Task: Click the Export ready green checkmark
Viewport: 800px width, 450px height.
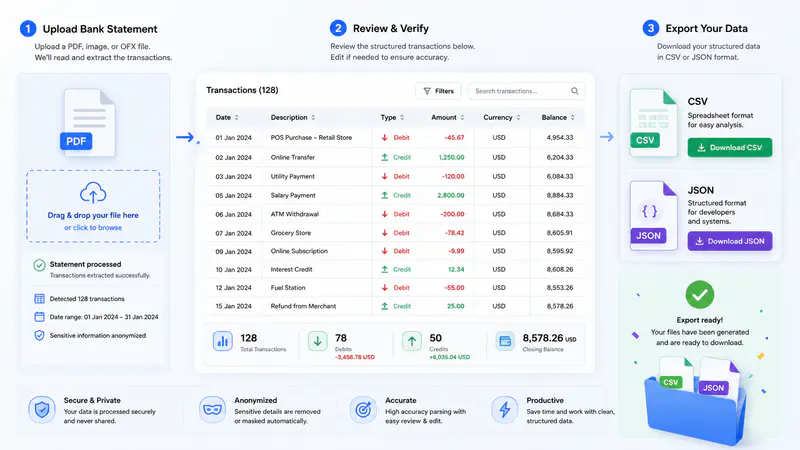Action: coord(699,294)
